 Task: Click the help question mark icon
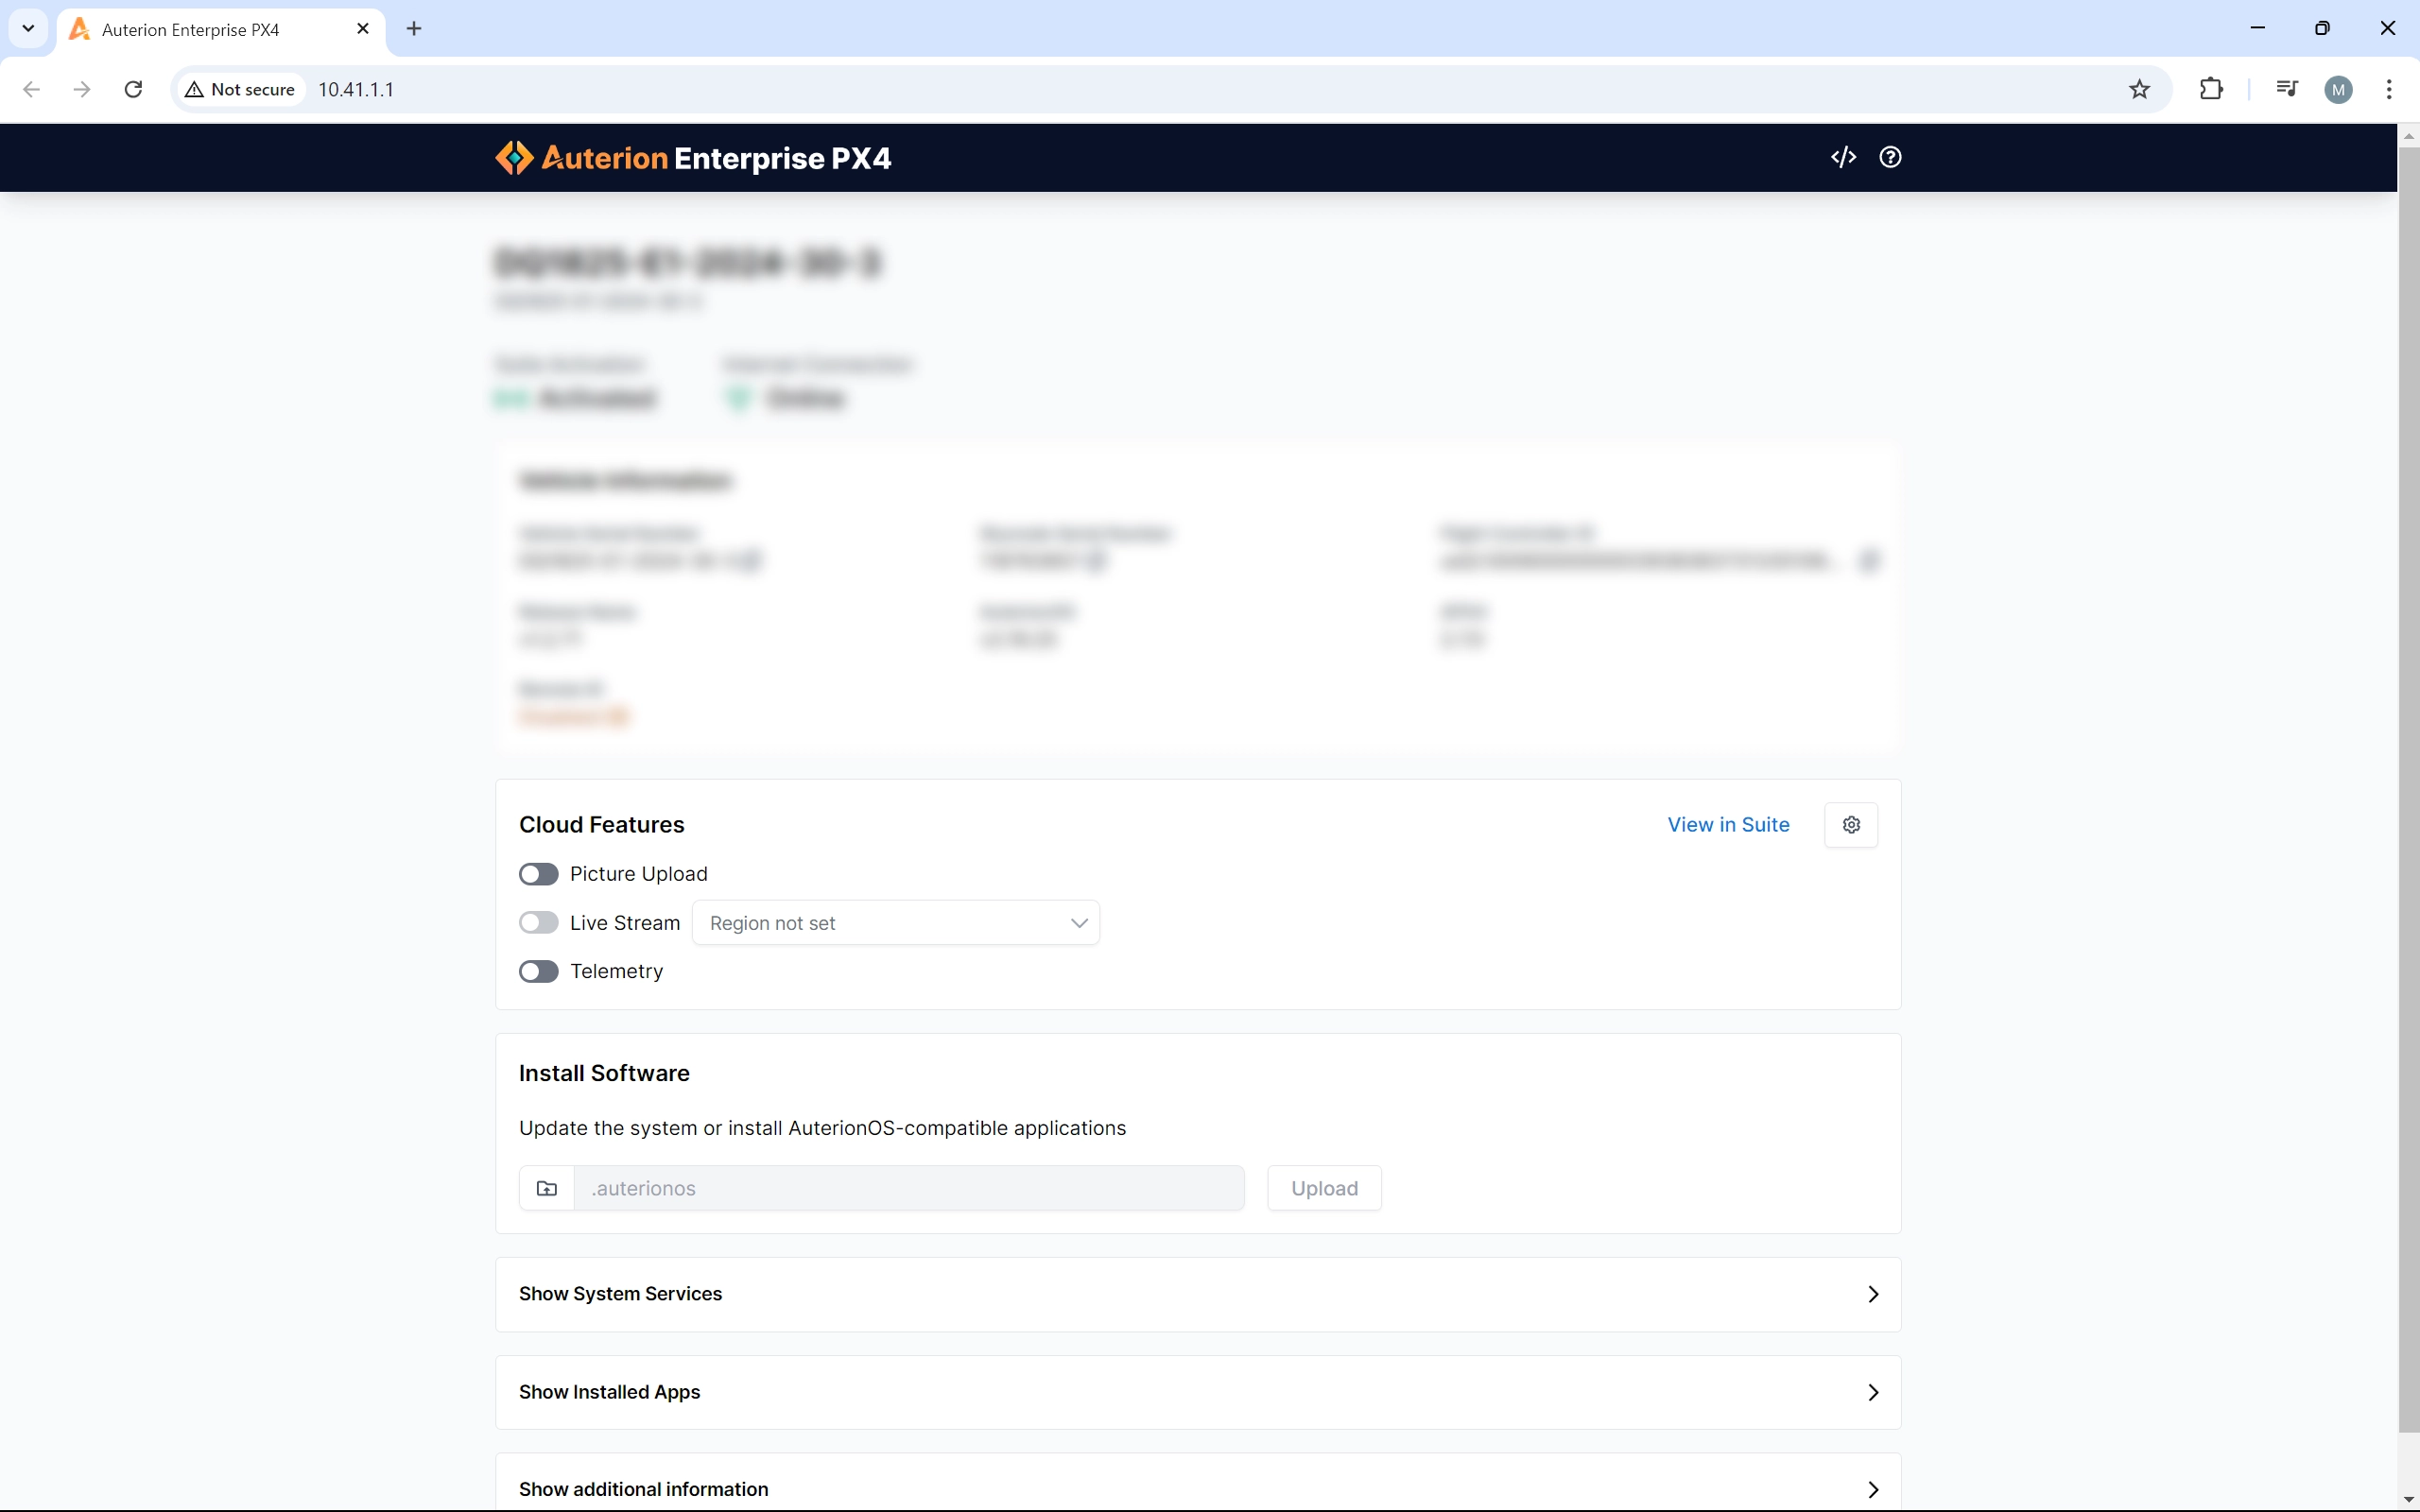point(1890,157)
